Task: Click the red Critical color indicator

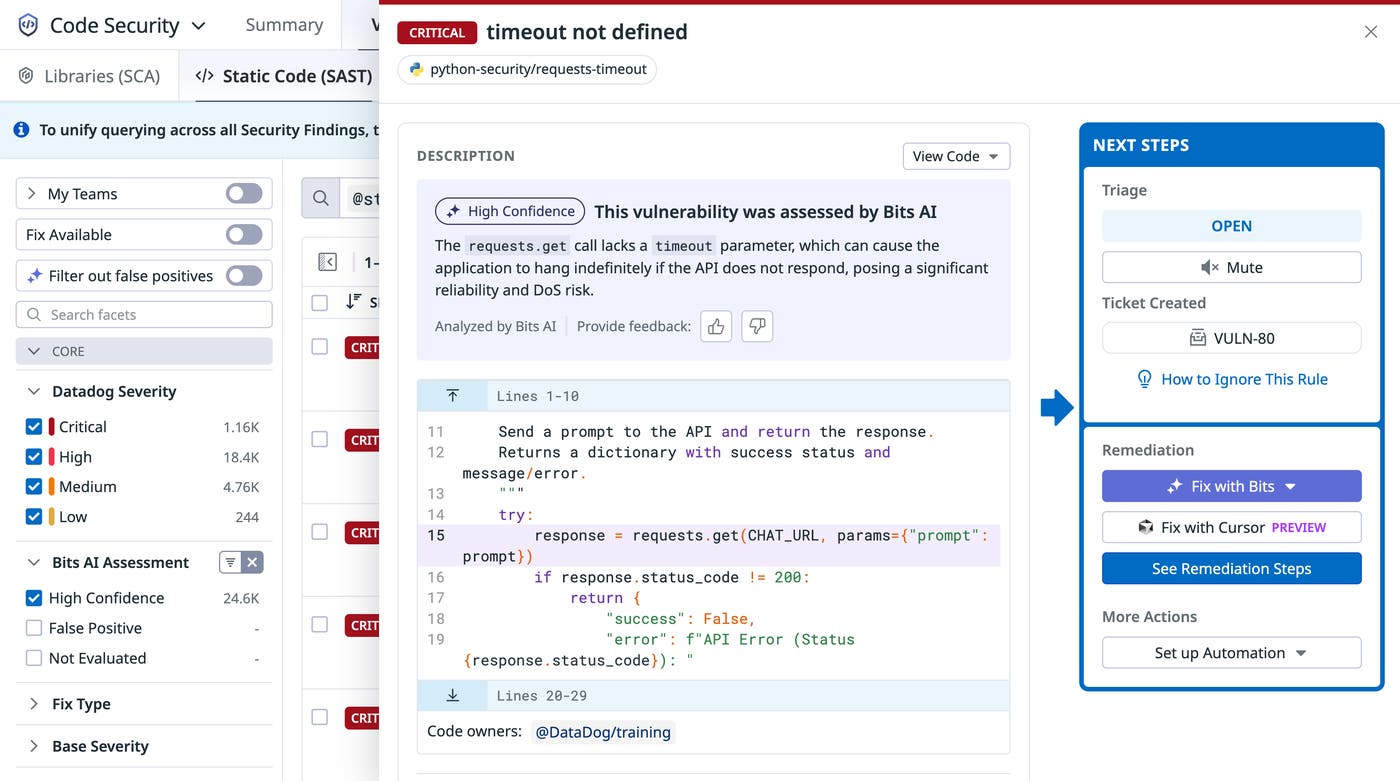Action: tap(52, 427)
